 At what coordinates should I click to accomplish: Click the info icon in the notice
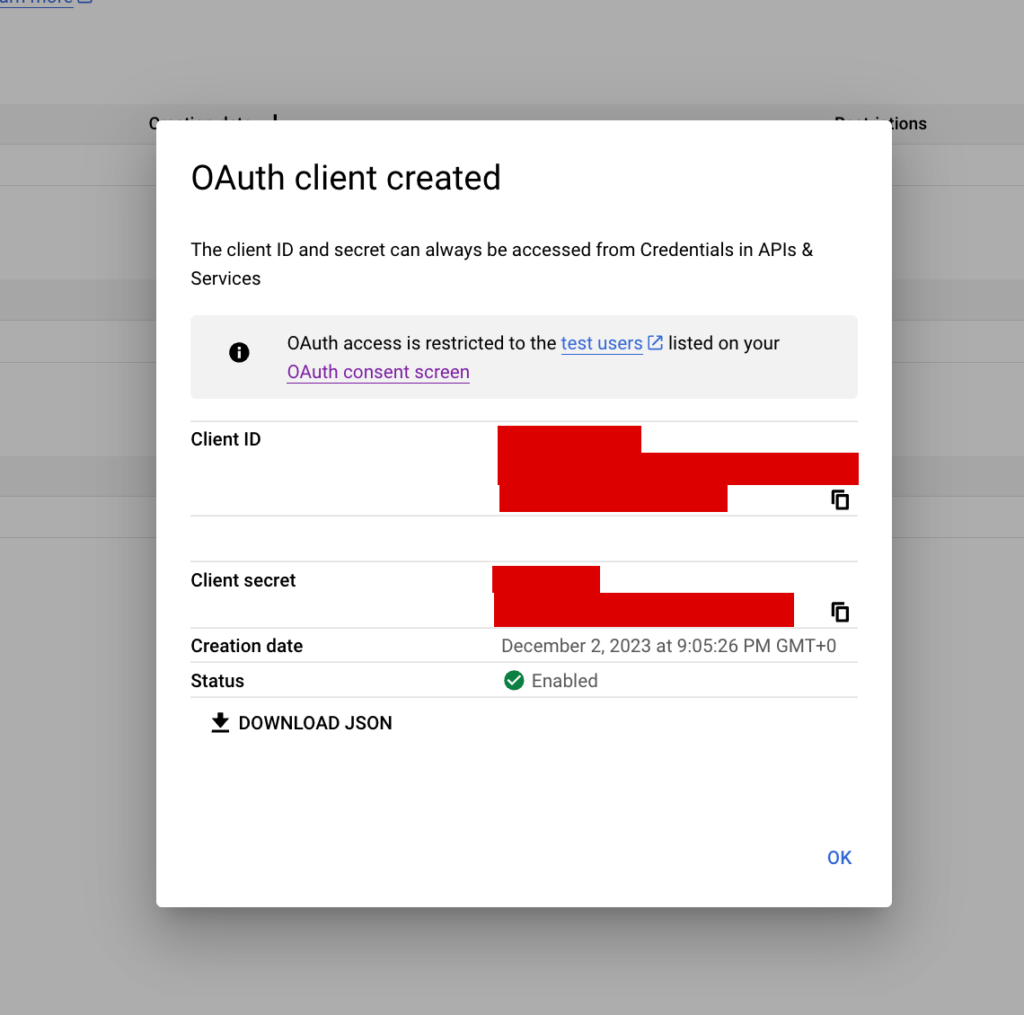point(239,353)
